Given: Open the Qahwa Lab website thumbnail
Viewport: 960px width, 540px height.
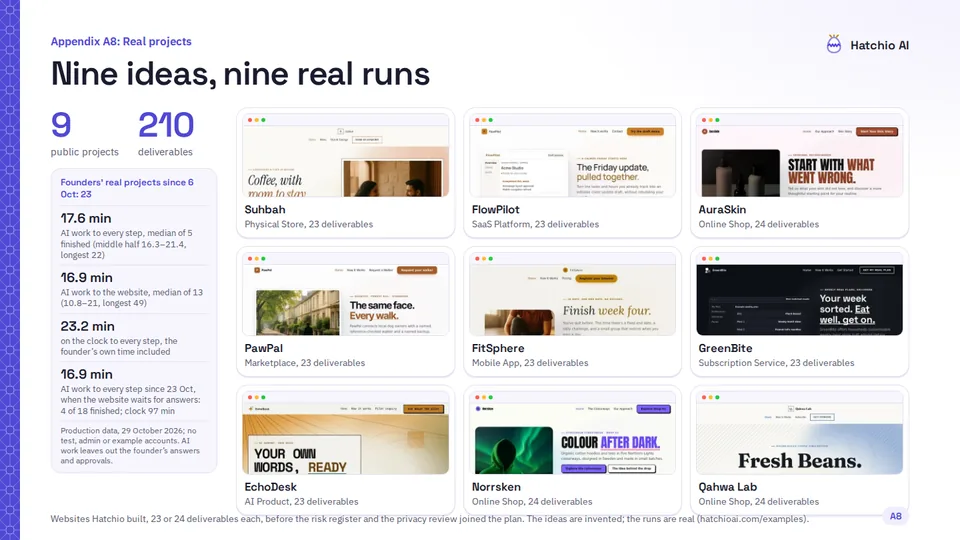Looking at the screenshot, I should point(800,433).
